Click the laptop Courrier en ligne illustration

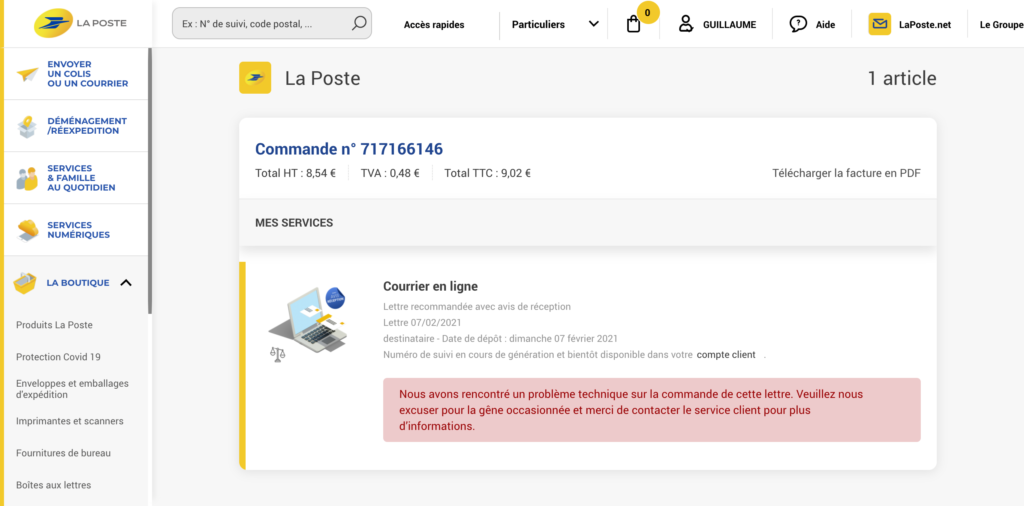(307, 319)
